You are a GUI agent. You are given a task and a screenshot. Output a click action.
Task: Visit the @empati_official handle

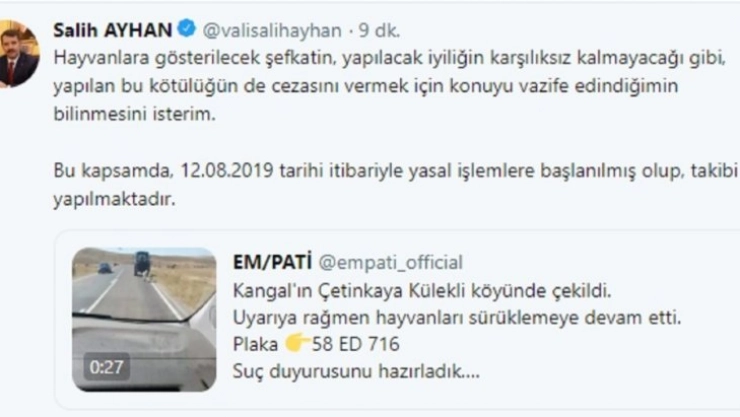point(391,262)
